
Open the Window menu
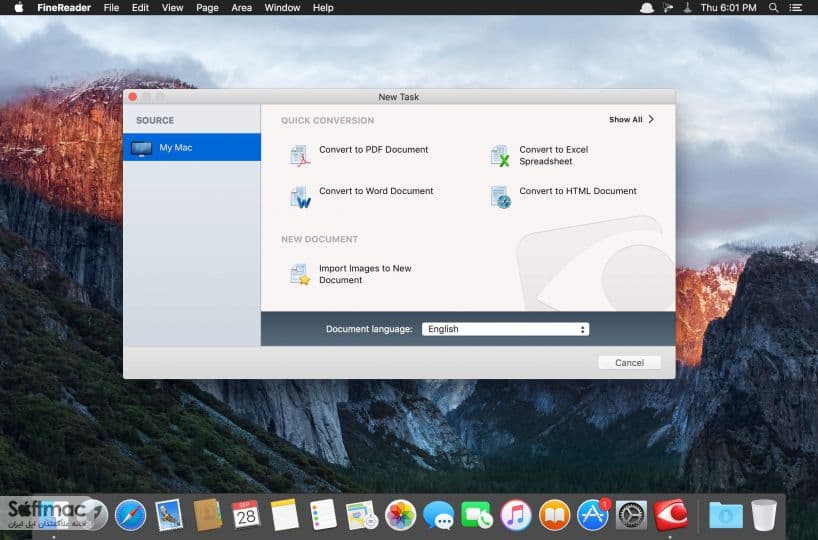pos(282,8)
